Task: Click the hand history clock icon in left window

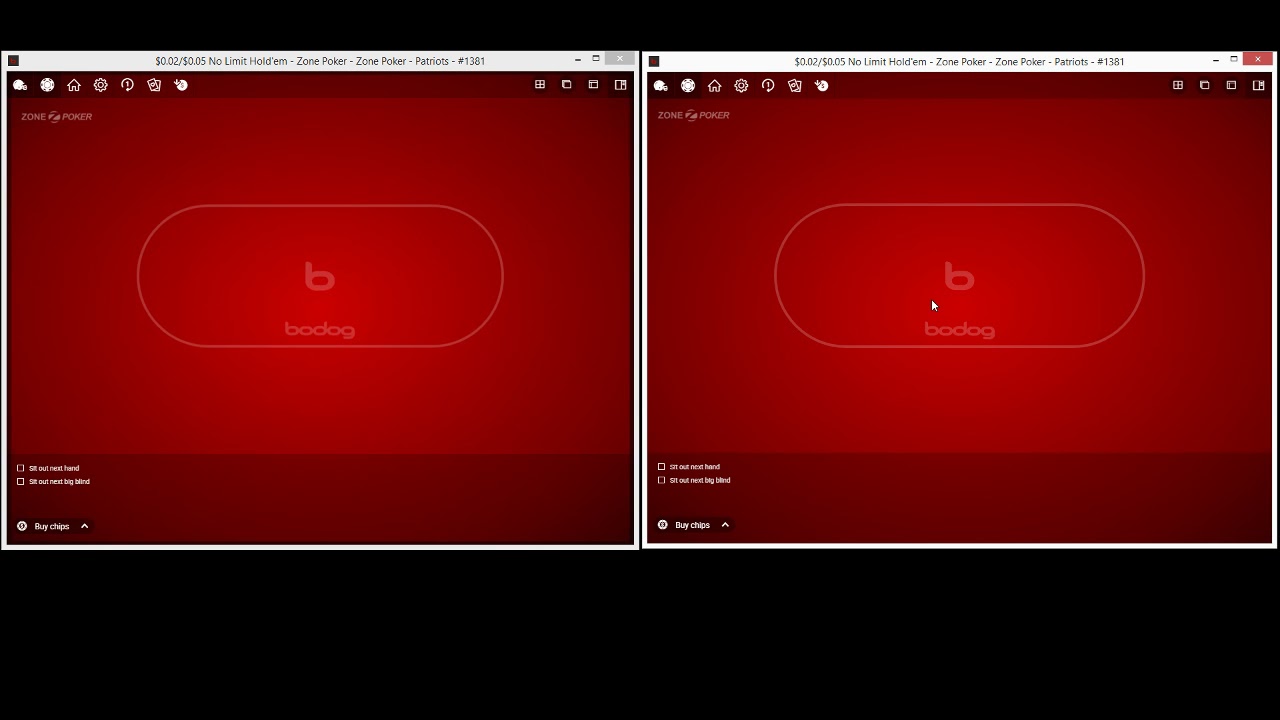Action: [x=127, y=85]
